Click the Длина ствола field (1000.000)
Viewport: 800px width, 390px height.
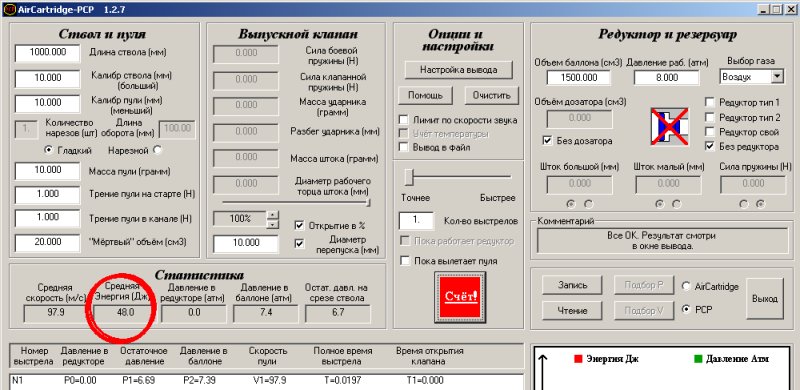click(x=47, y=53)
